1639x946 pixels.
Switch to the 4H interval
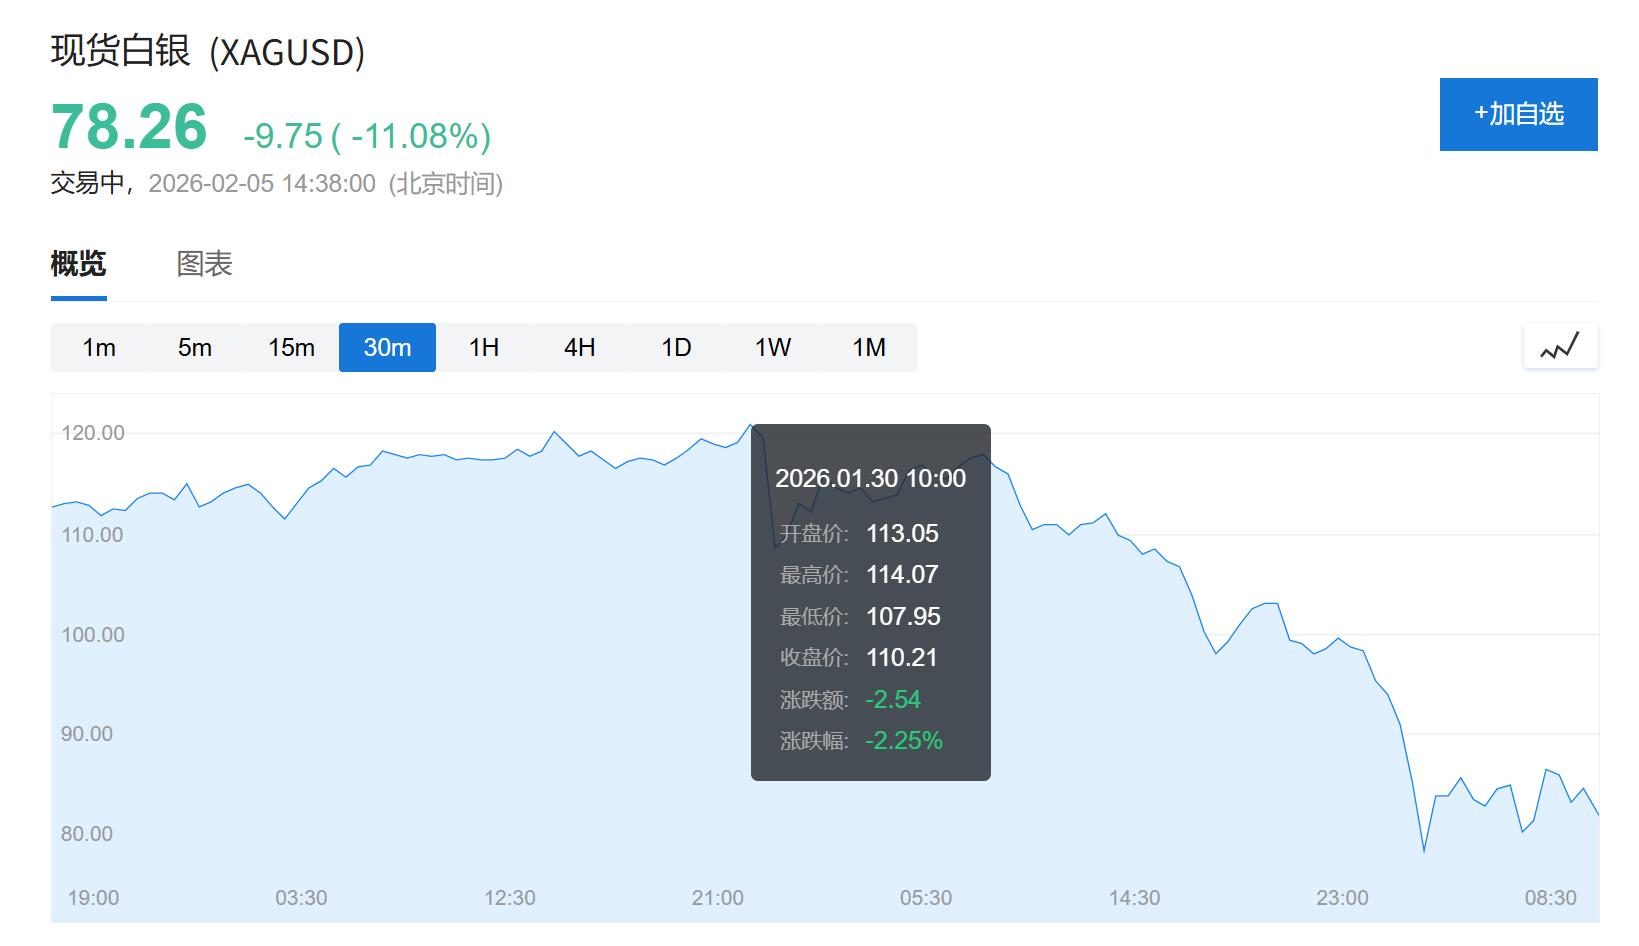(580, 347)
